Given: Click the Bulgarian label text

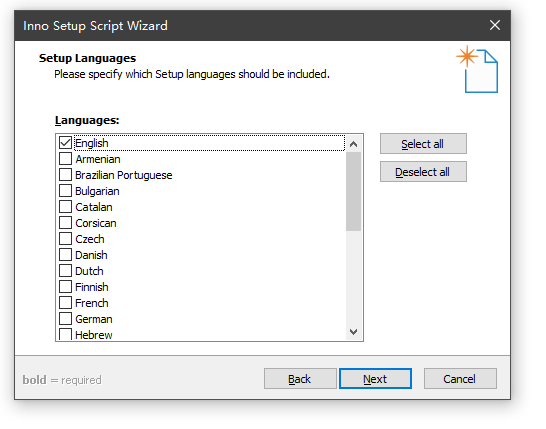Looking at the screenshot, I should pos(97,191).
